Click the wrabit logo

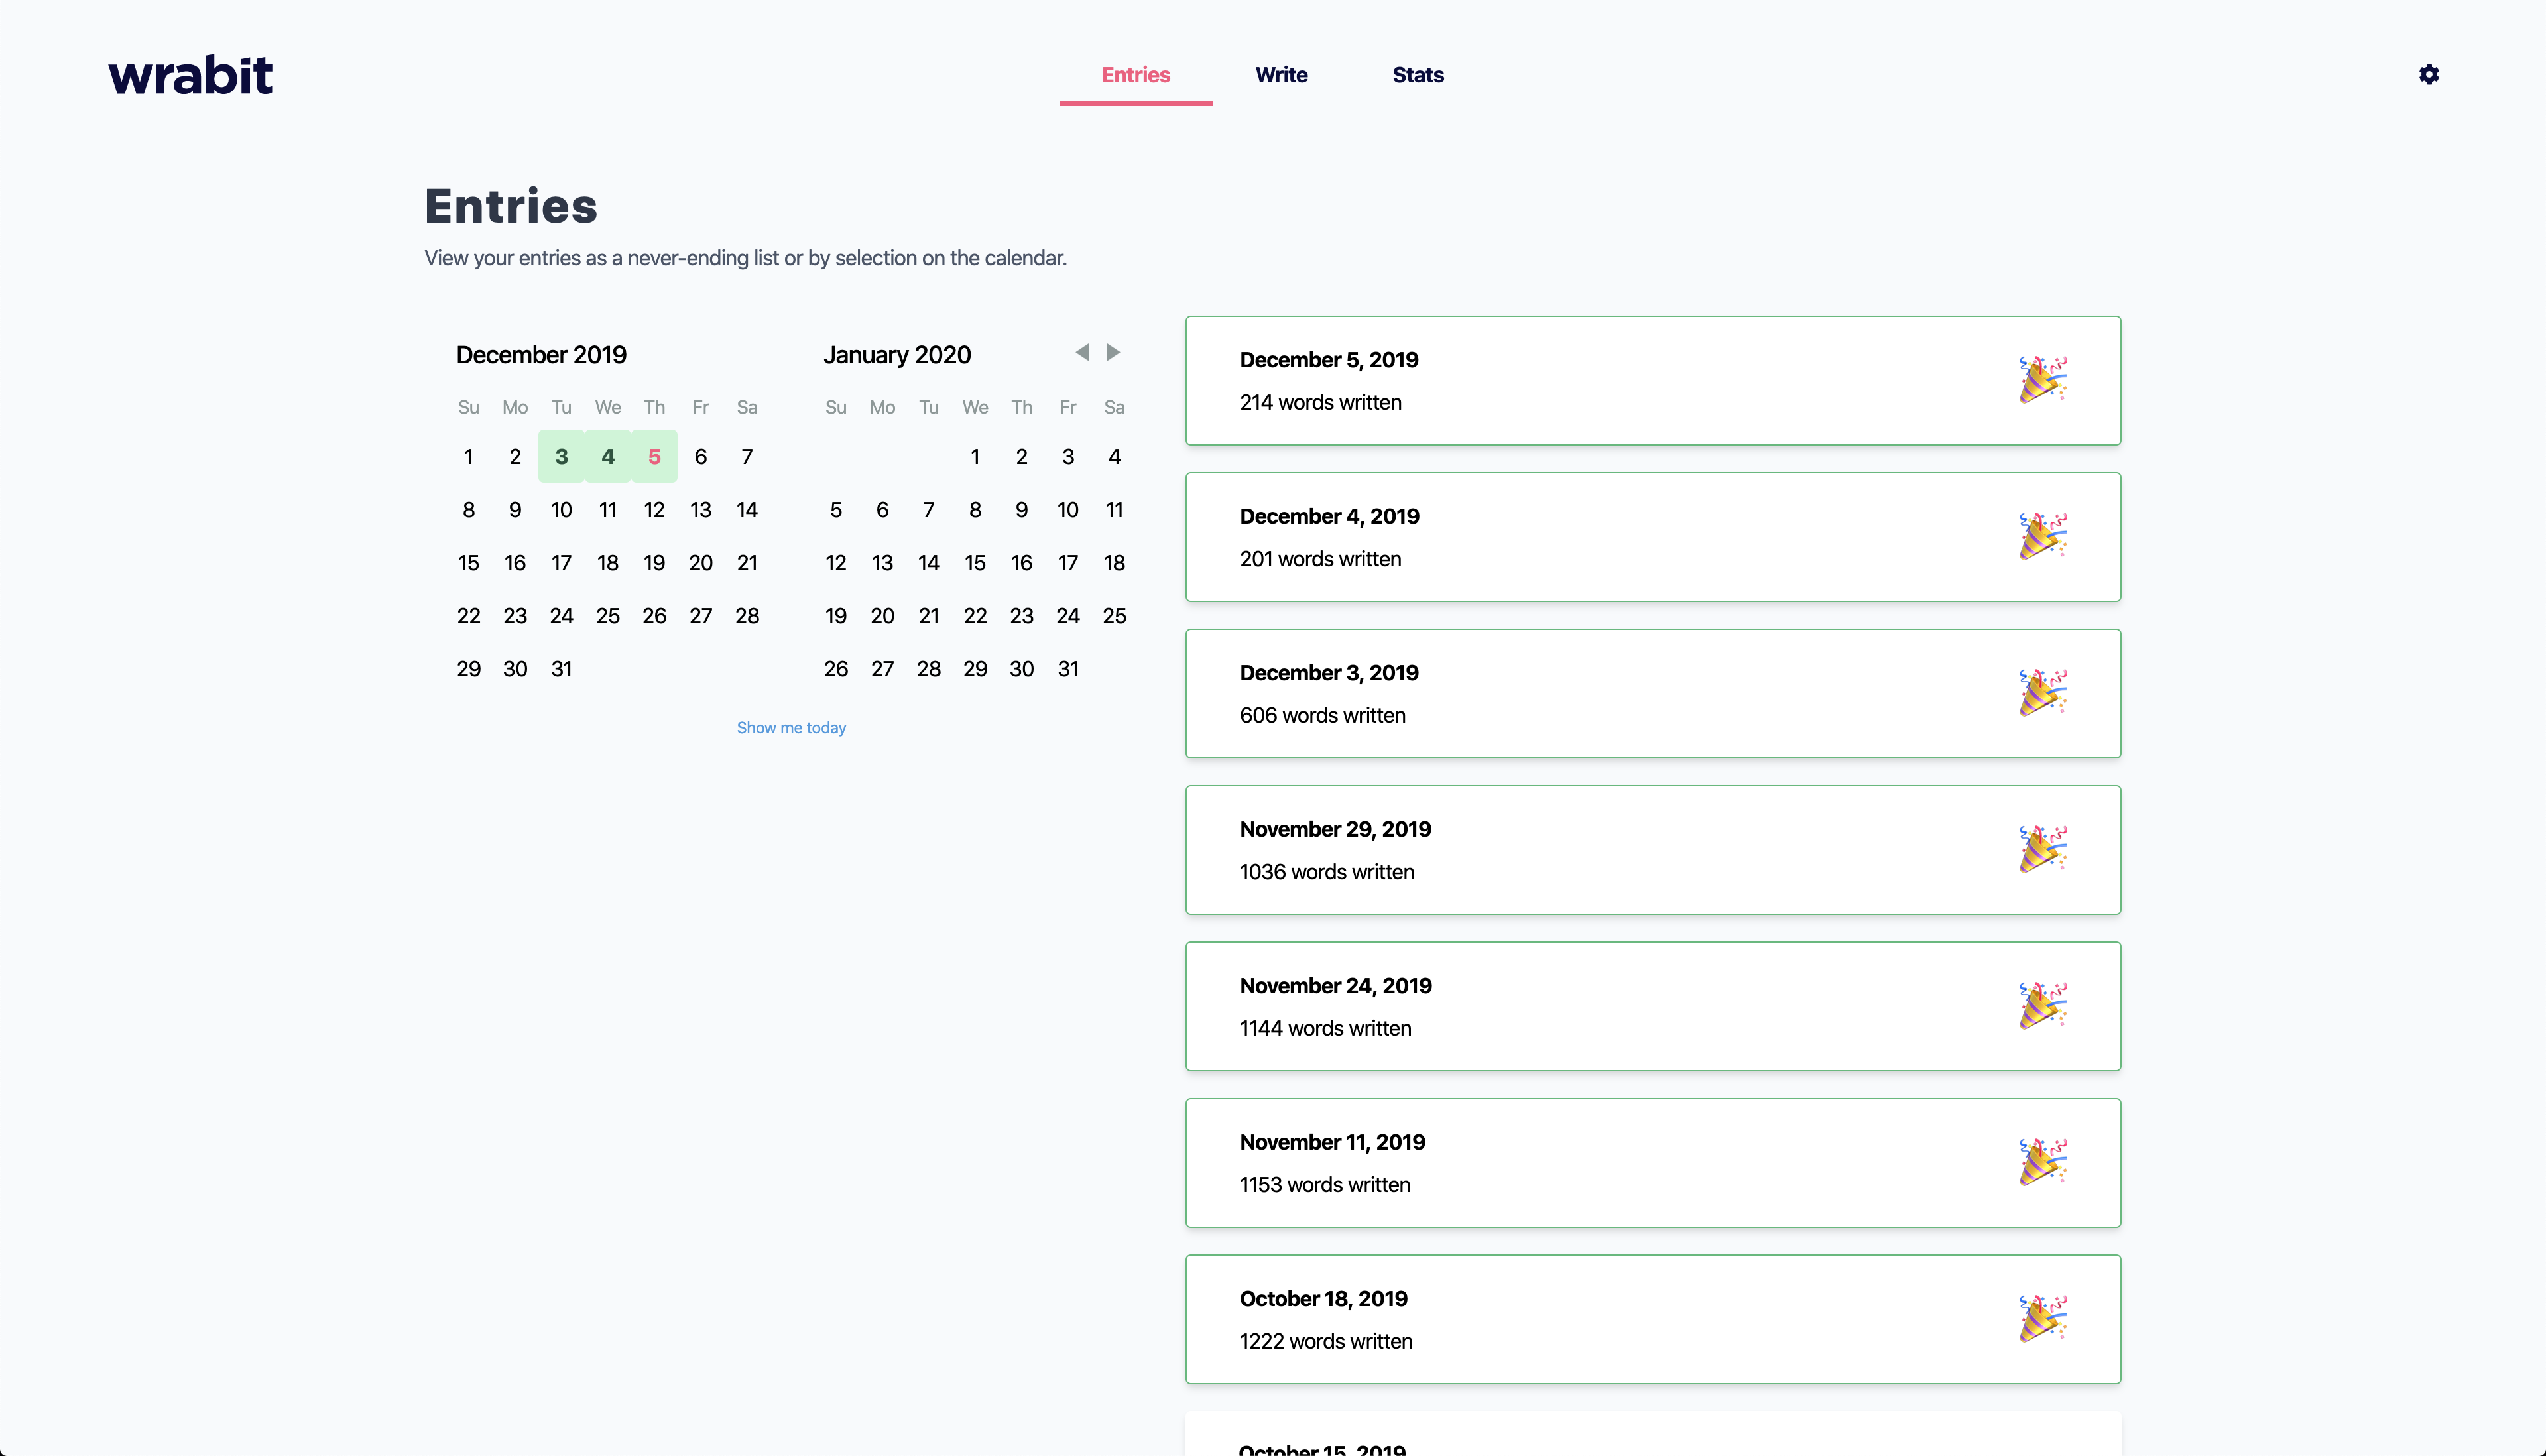pyautogui.click(x=190, y=75)
